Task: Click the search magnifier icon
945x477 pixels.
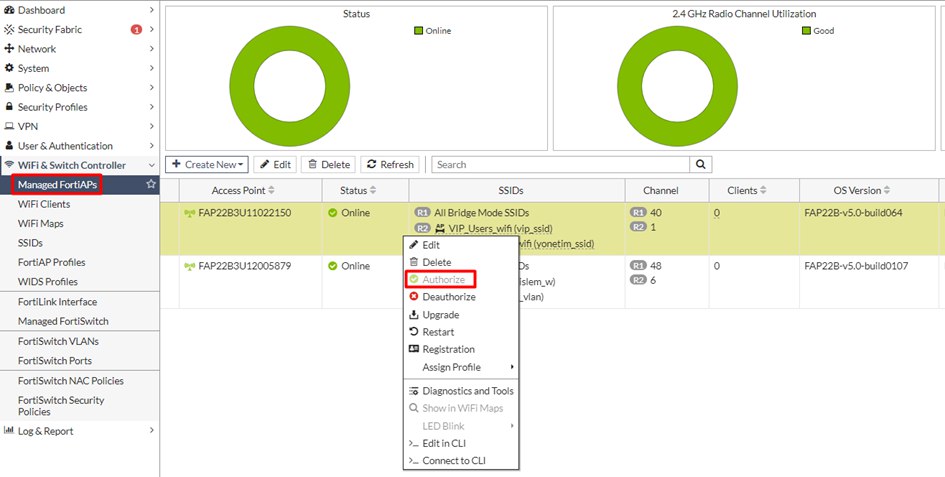Action: click(701, 165)
